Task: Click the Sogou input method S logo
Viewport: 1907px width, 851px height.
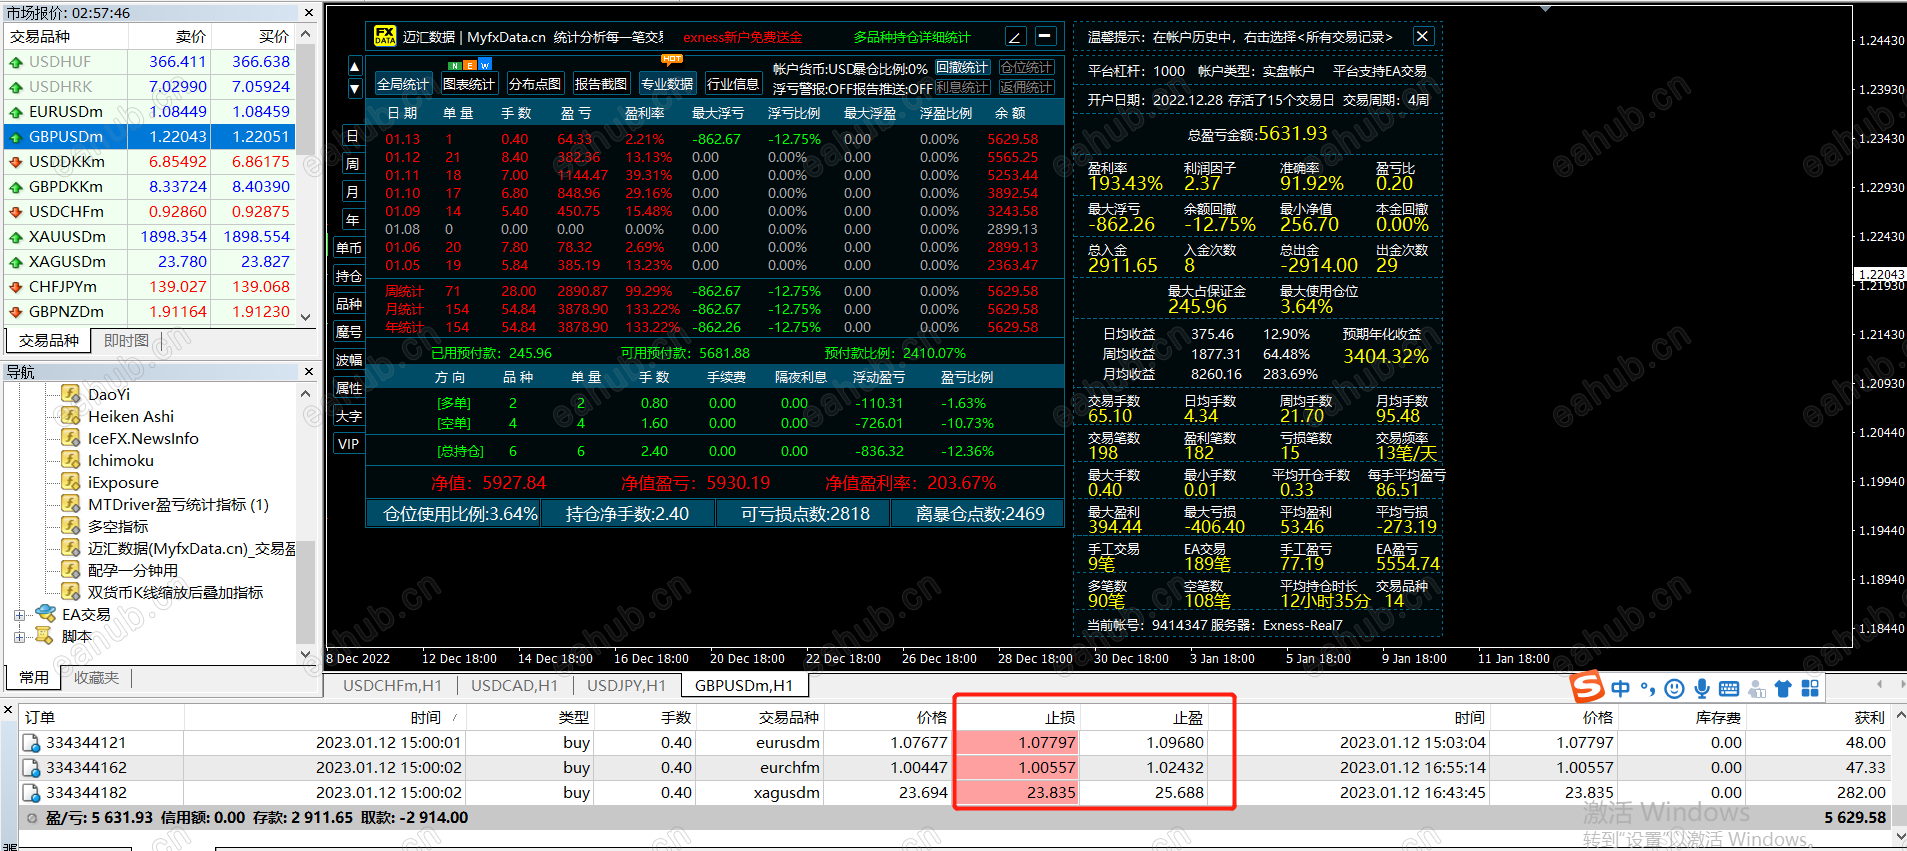Action: 1586,687
